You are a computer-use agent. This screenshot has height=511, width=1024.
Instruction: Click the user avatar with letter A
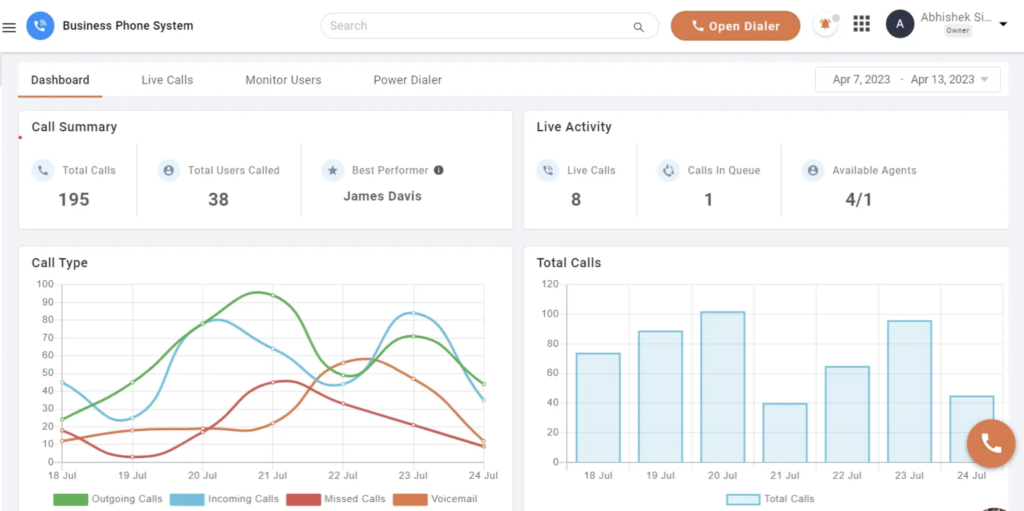(x=900, y=24)
